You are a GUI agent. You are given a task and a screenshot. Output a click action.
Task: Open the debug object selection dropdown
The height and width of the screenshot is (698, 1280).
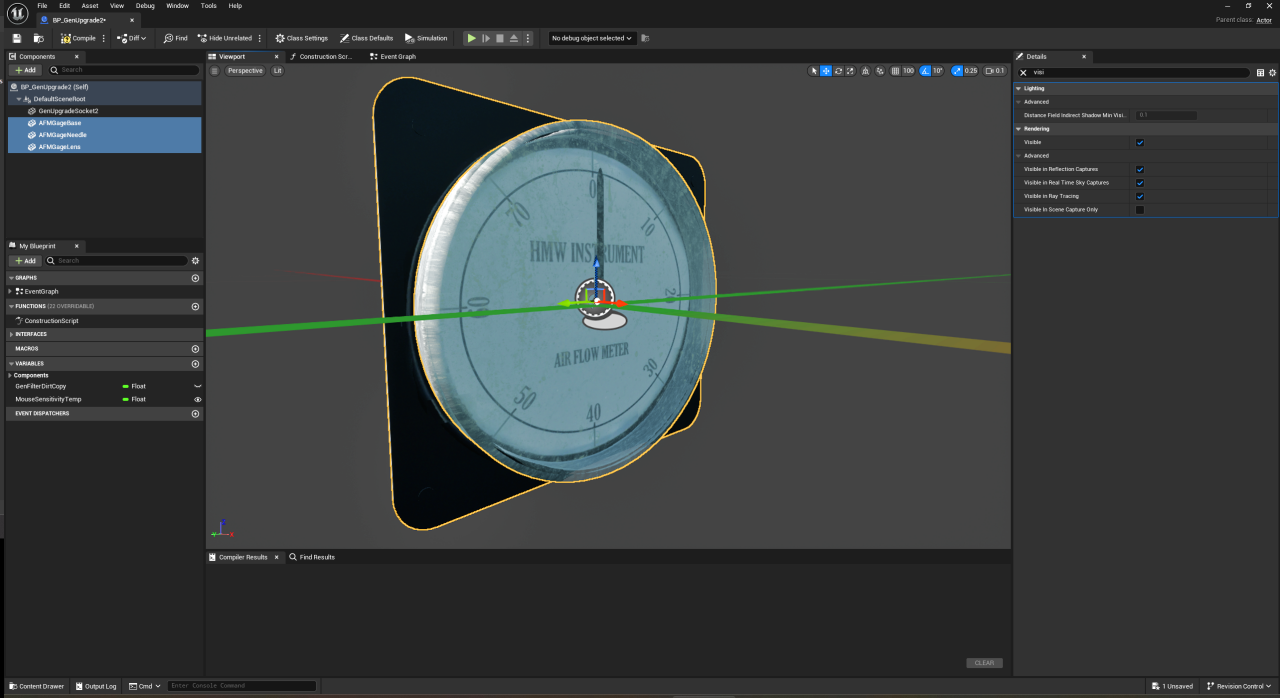pyautogui.click(x=592, y=38)
